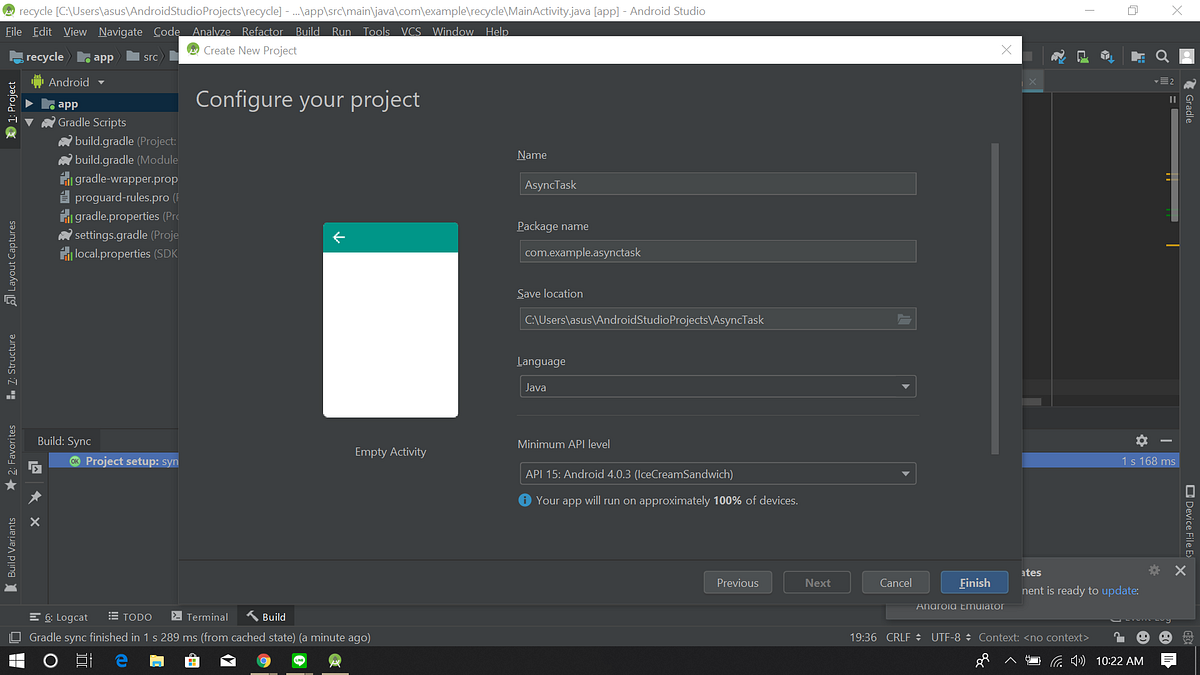Click the Finish button
The image size is (1200, 675).
(974, 582)
